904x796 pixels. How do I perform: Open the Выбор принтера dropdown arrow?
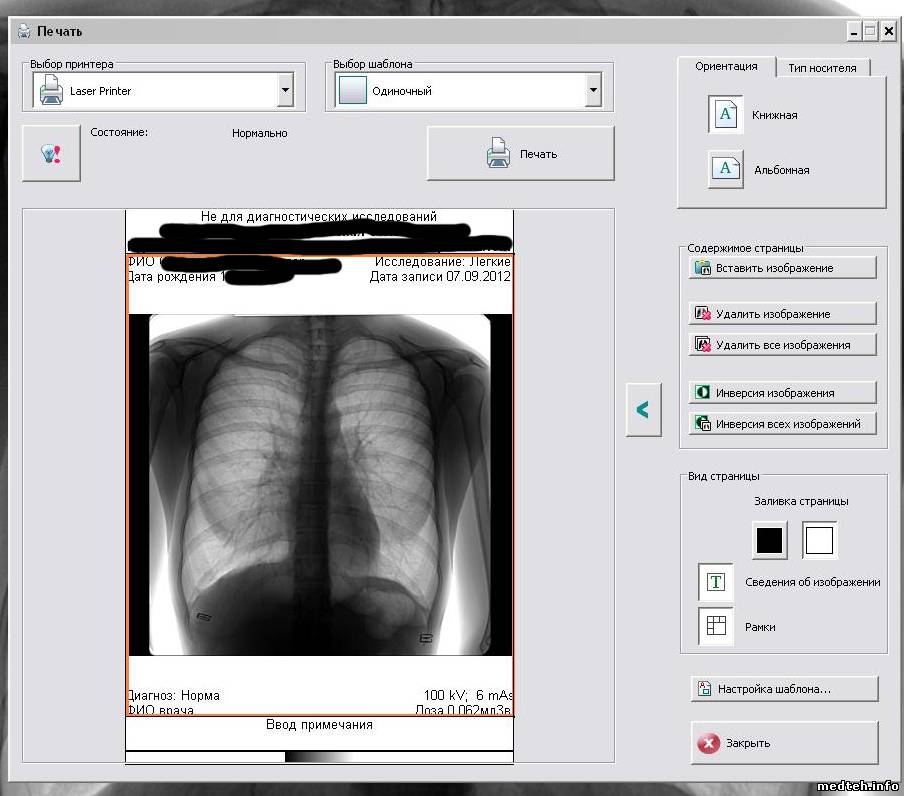(285, 91)
